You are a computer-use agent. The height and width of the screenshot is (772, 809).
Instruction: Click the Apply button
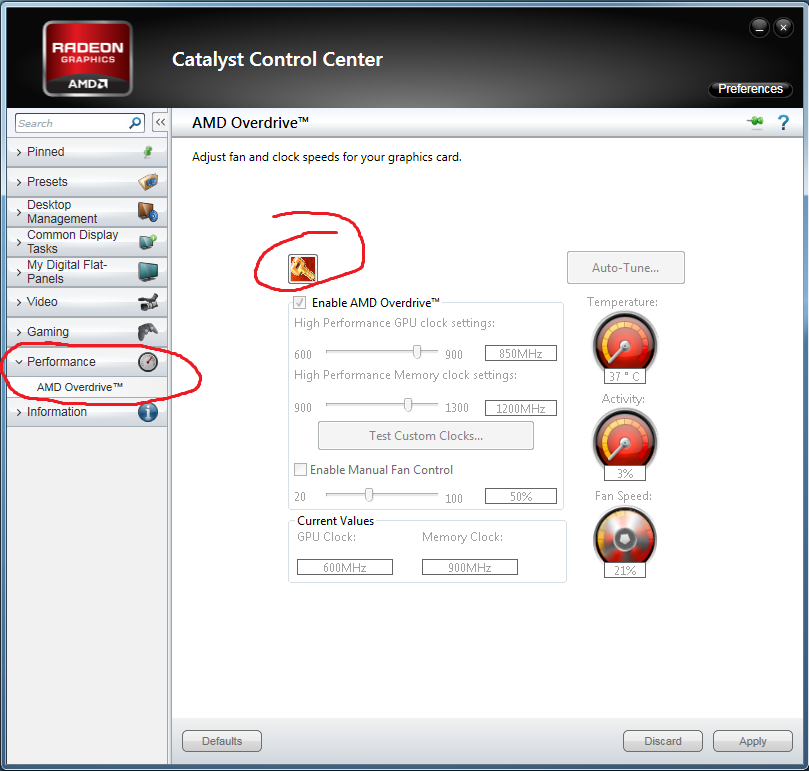coord(753,741)
